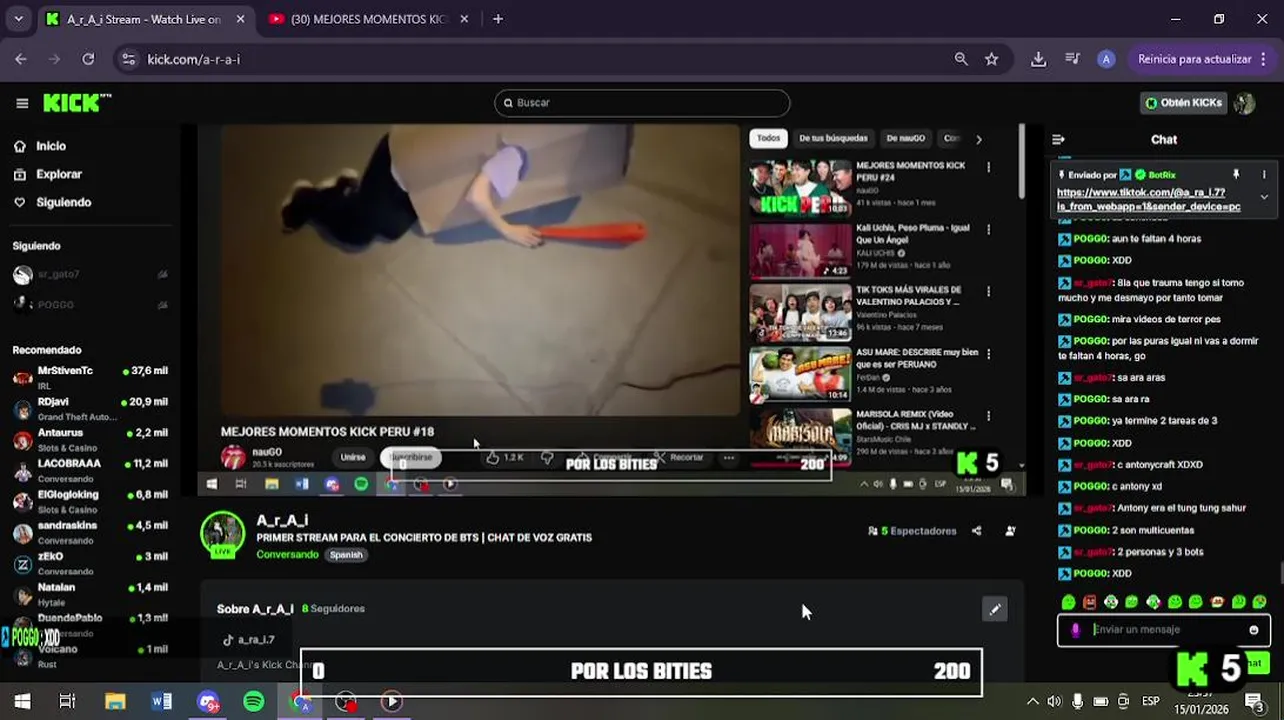Open recommended channel MrStivenTc
Image resolution: width=1284 pixels, height=720 pixels.
click(90, 377)
